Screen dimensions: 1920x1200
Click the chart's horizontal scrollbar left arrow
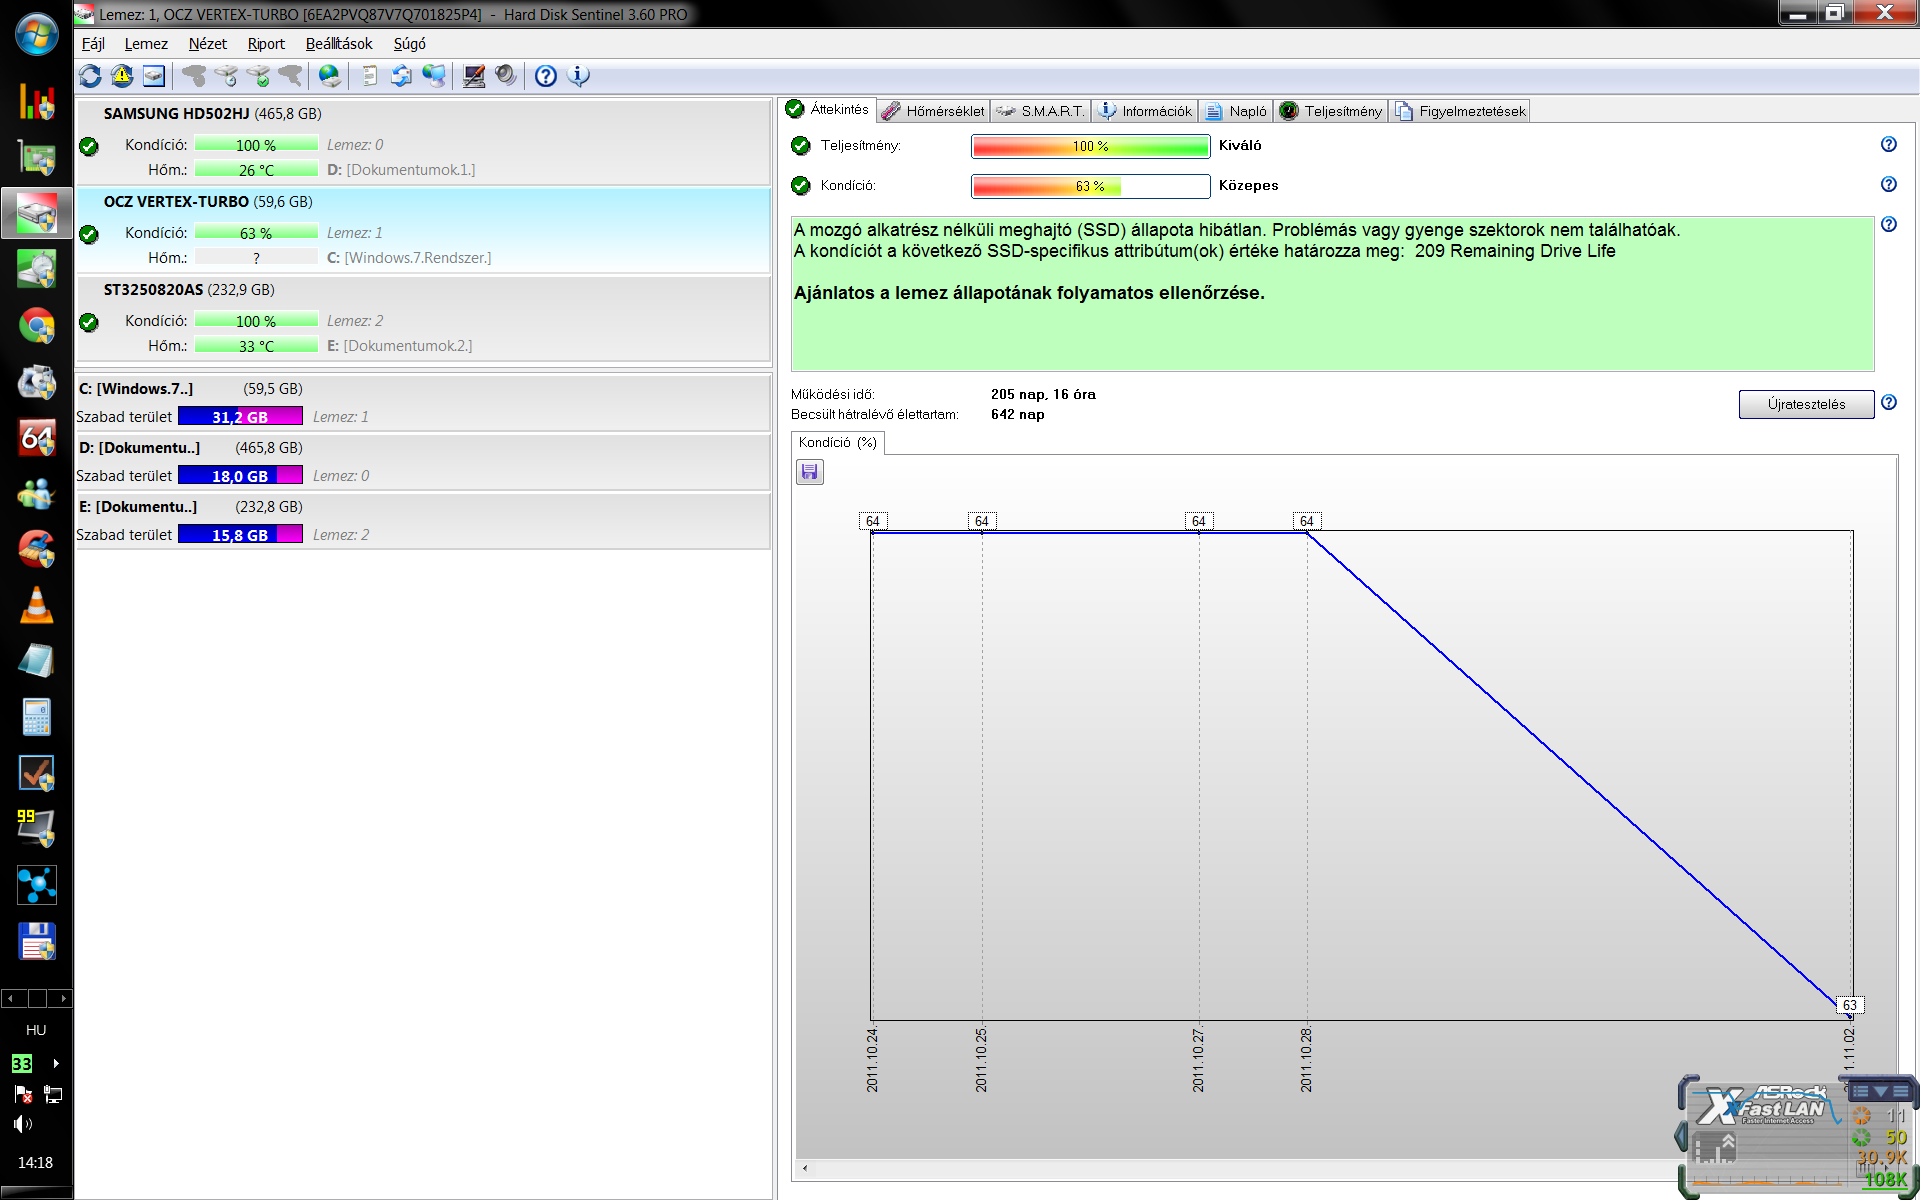(x=805, y=1167)
